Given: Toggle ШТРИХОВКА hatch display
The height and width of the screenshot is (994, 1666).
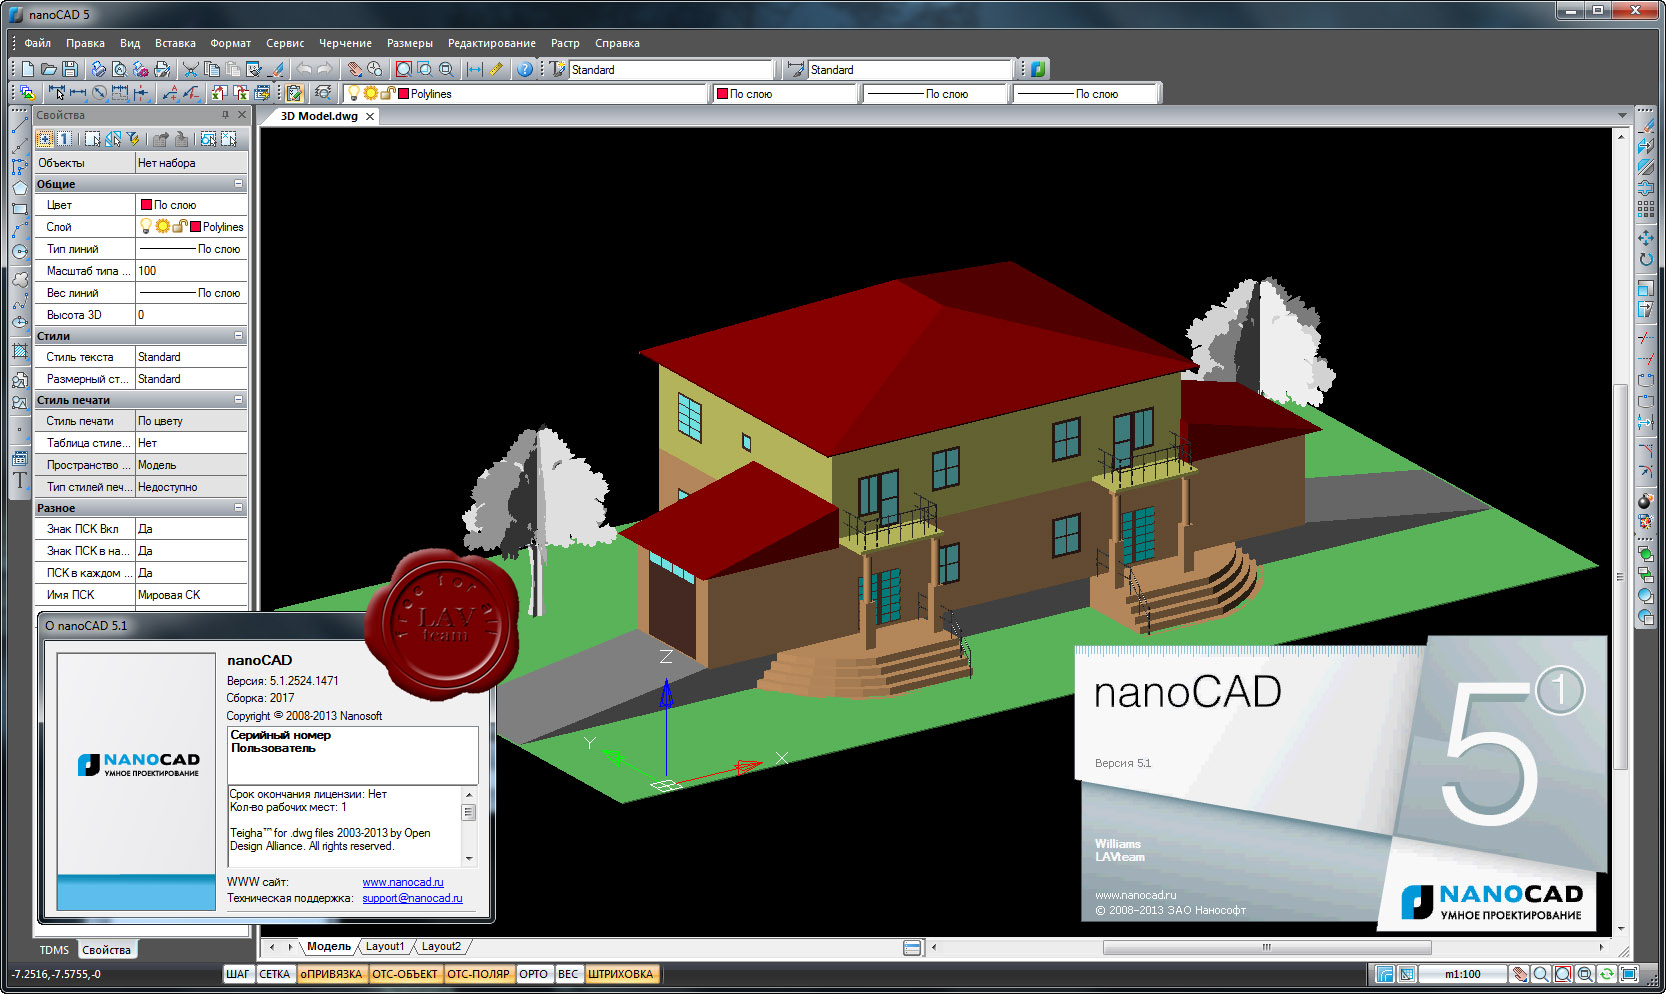Looking at the screenshot, I should click(621, 974).
